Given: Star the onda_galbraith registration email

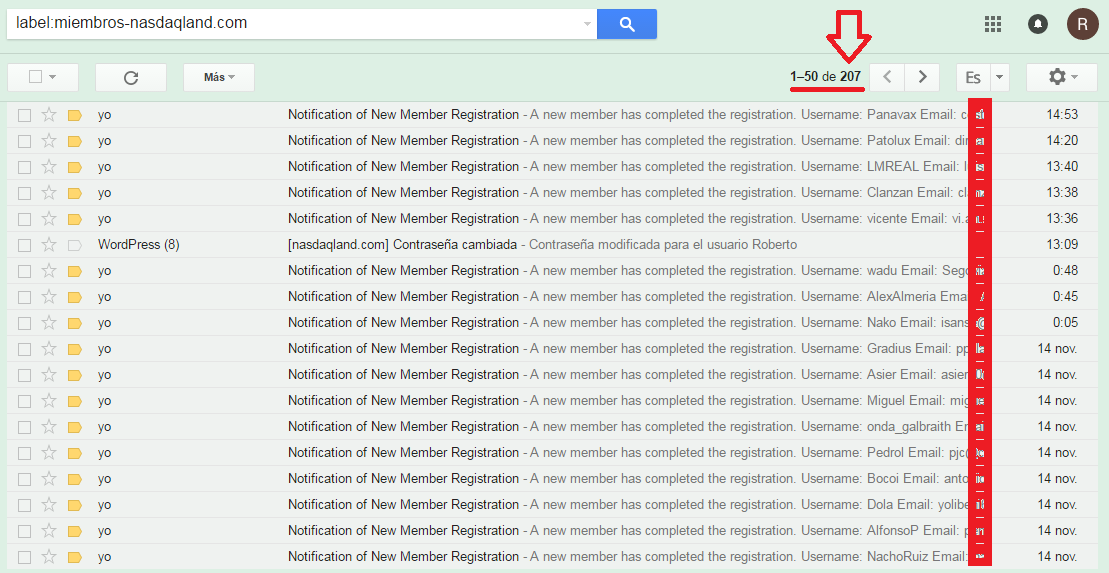Looking at the screenshot, I should coord(49,427).
